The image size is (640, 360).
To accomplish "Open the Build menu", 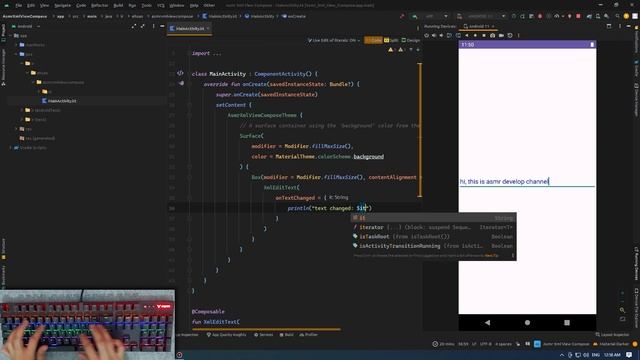I will [118, 6].
